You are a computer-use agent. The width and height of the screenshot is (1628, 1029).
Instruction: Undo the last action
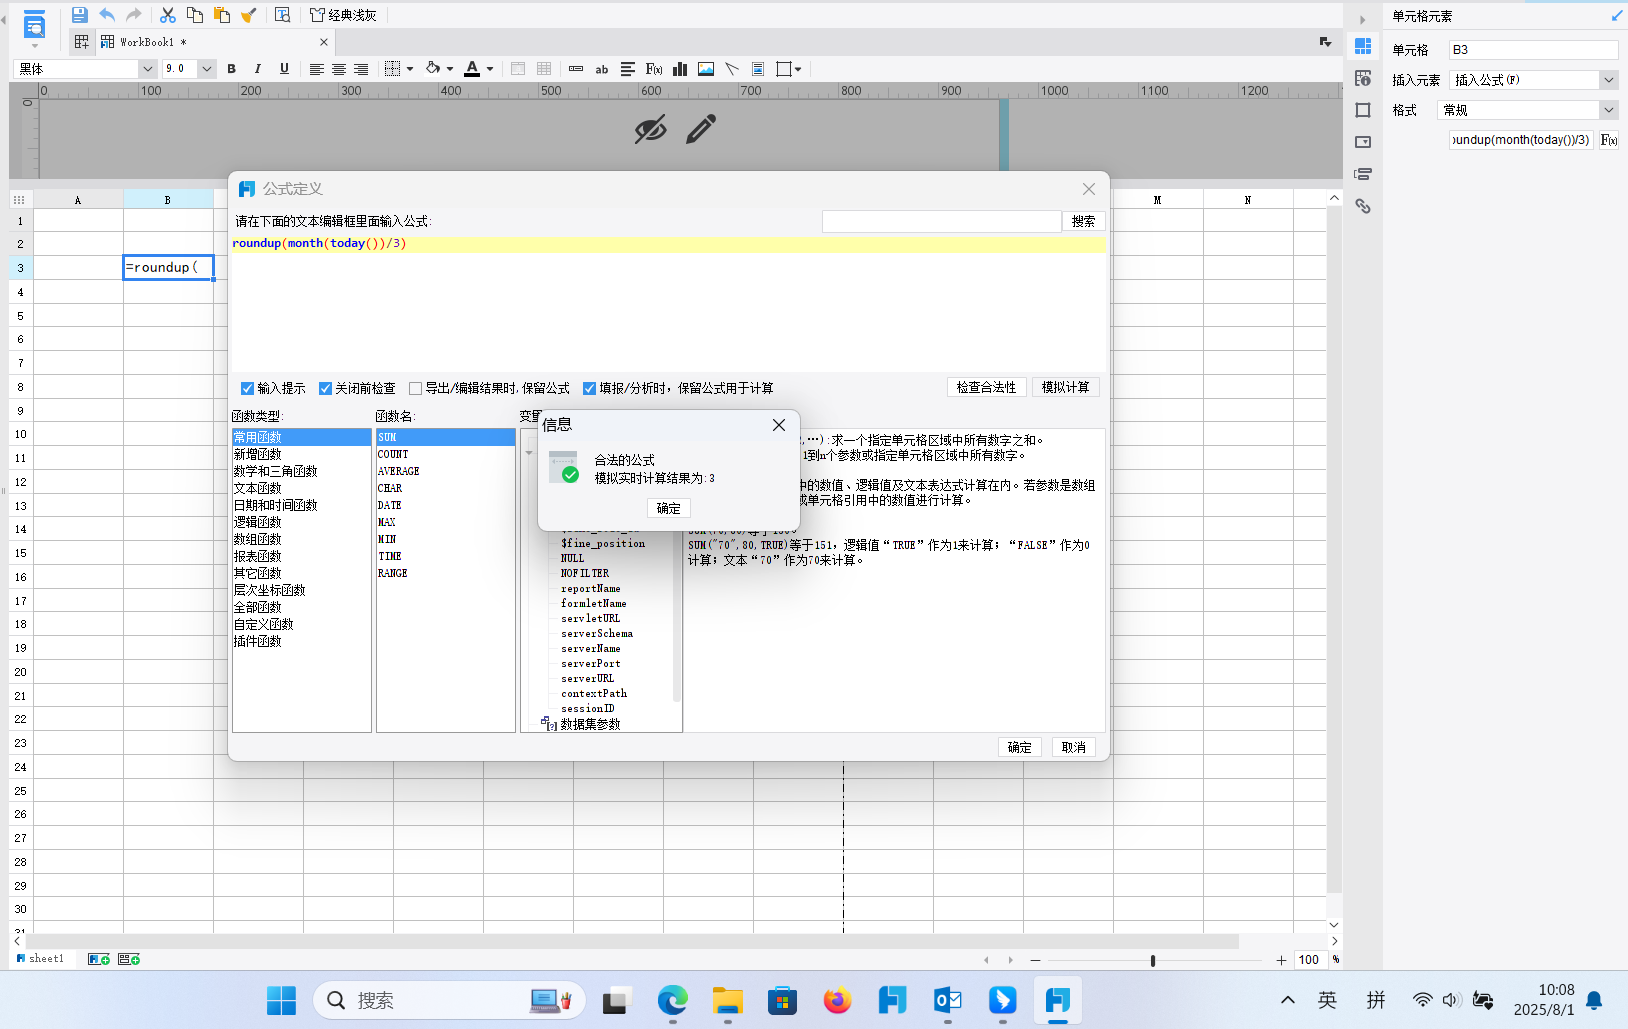click(x=107, y=15)
